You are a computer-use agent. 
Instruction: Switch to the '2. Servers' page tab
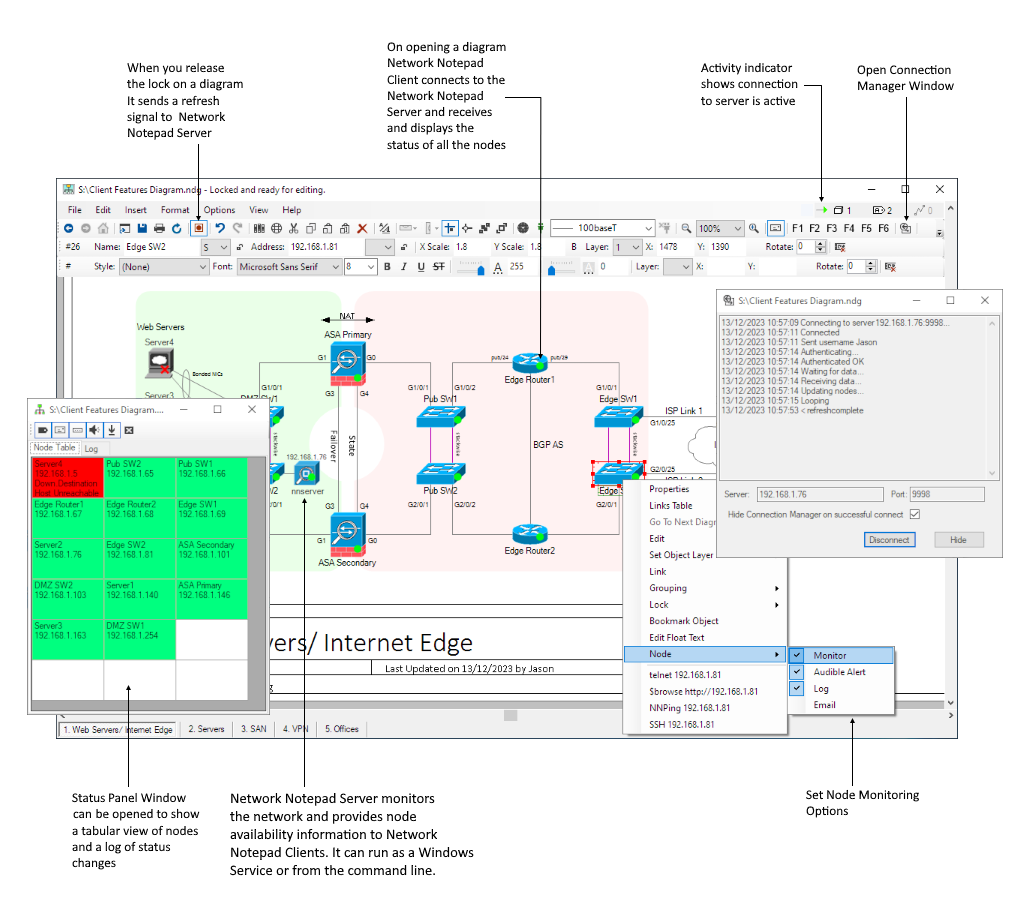206,729
